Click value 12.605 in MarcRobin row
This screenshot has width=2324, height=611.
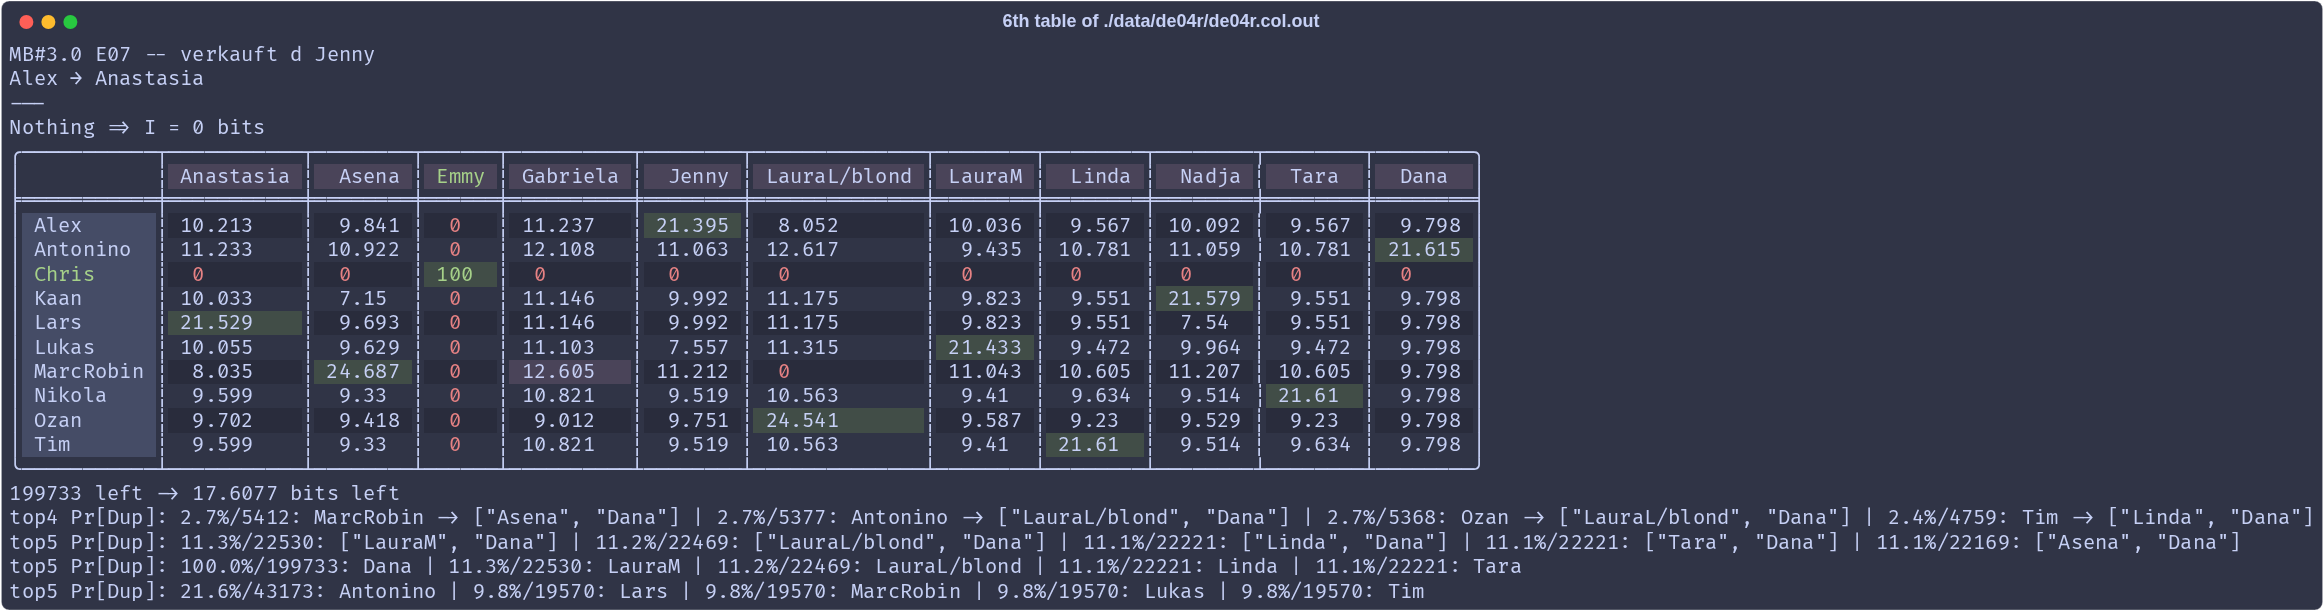570,372
